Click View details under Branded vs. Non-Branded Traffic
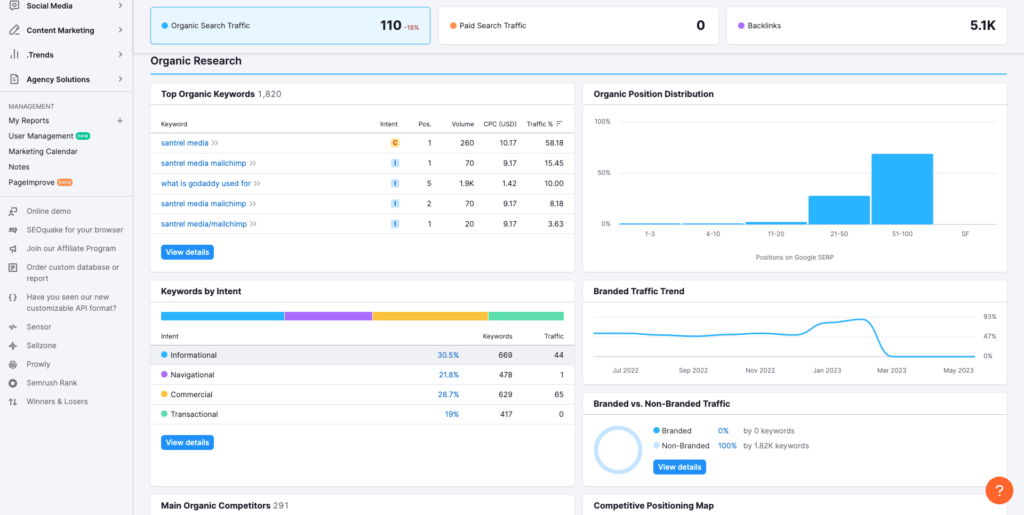Viewport: 1024px width, 515px height. 679,467
